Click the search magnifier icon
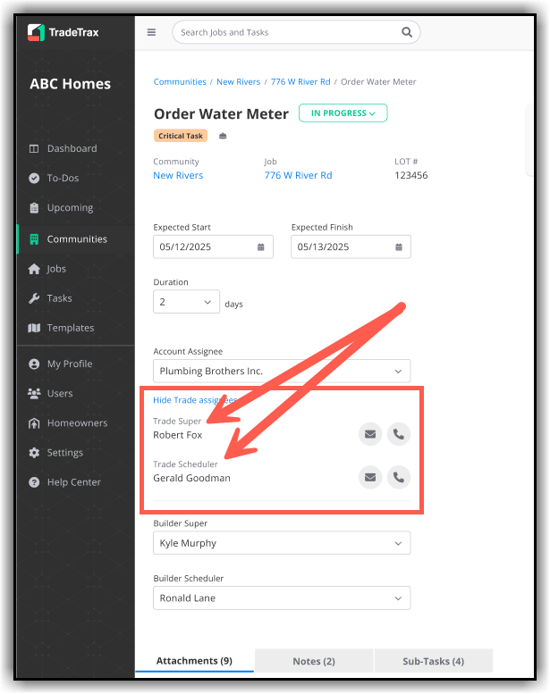 coord(407,32)
